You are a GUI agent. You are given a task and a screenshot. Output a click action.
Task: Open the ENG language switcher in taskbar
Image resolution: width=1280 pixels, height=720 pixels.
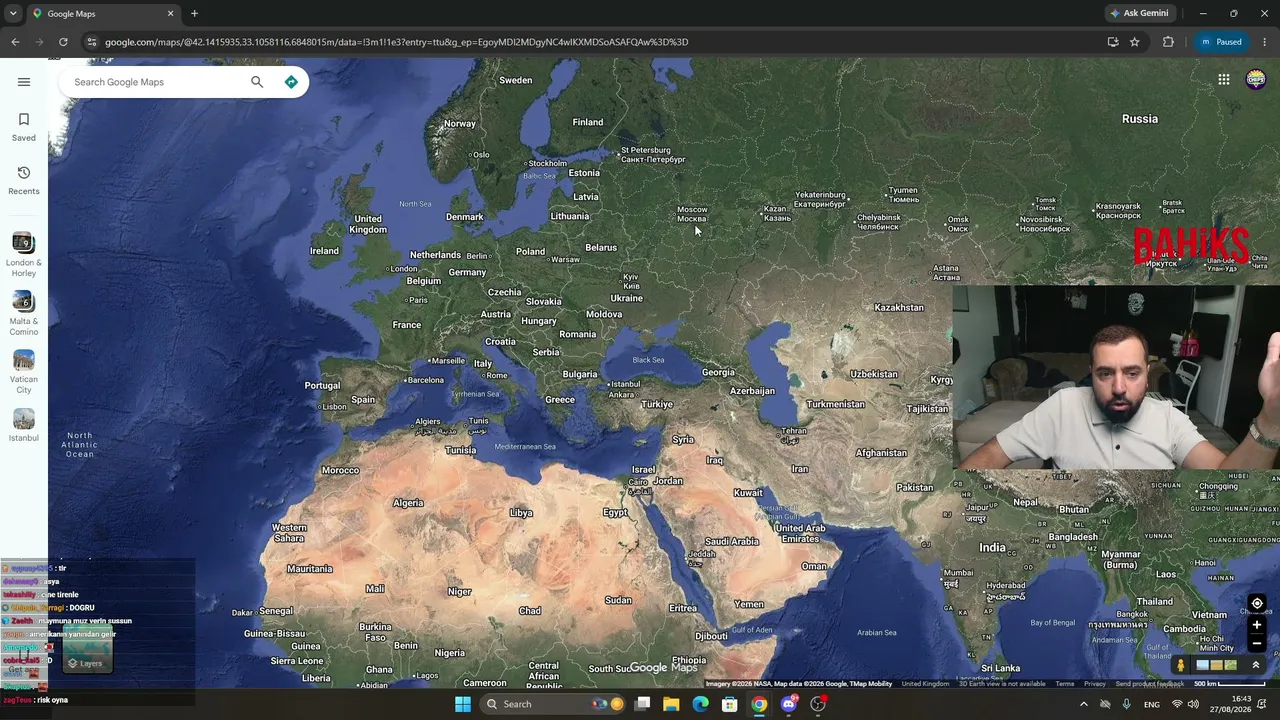(x=1152, y=704)
